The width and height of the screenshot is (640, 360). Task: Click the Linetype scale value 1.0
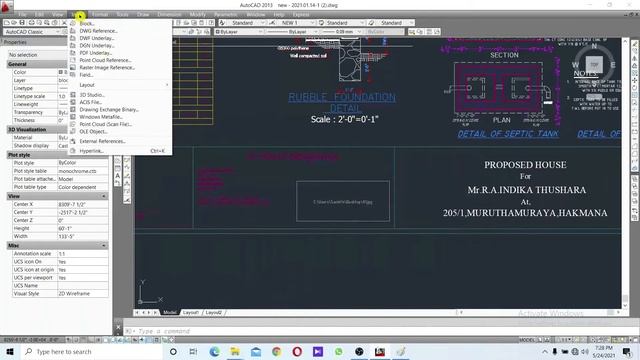click(62, 96)
